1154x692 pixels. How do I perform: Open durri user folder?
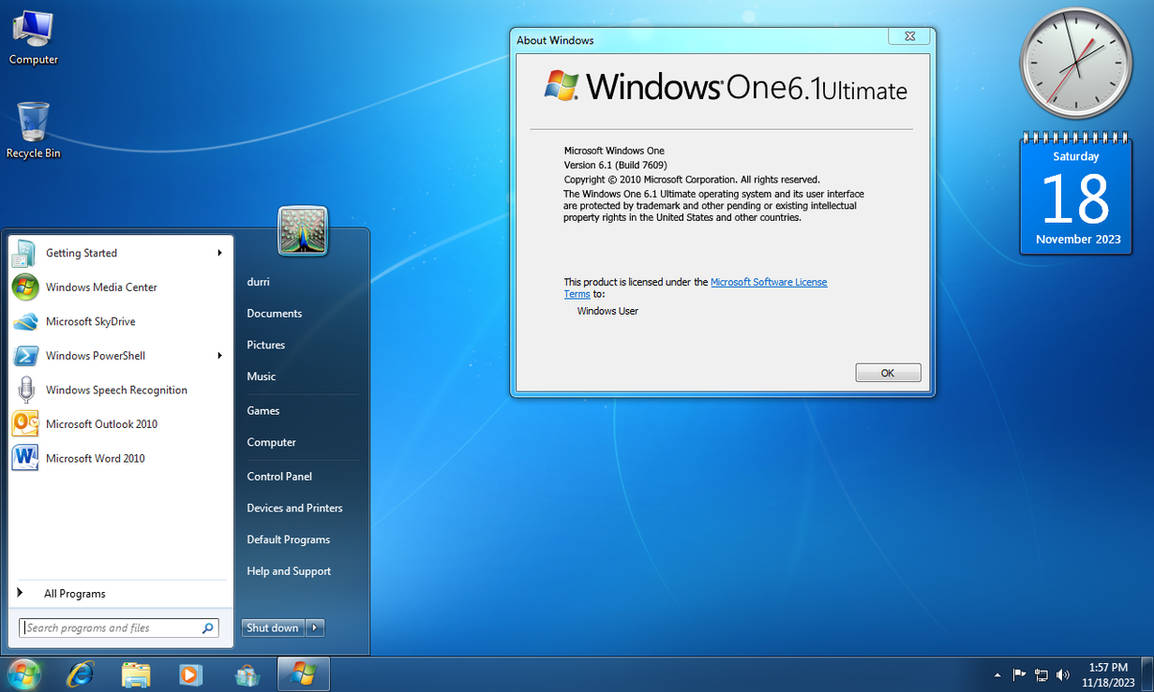tap(258, 282)
